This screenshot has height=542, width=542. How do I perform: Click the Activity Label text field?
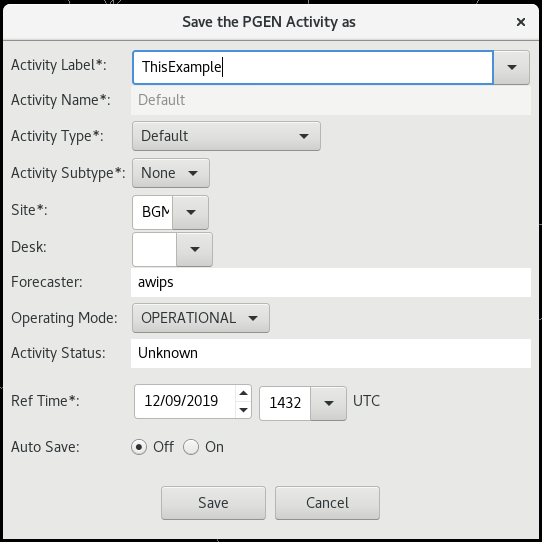313,67
